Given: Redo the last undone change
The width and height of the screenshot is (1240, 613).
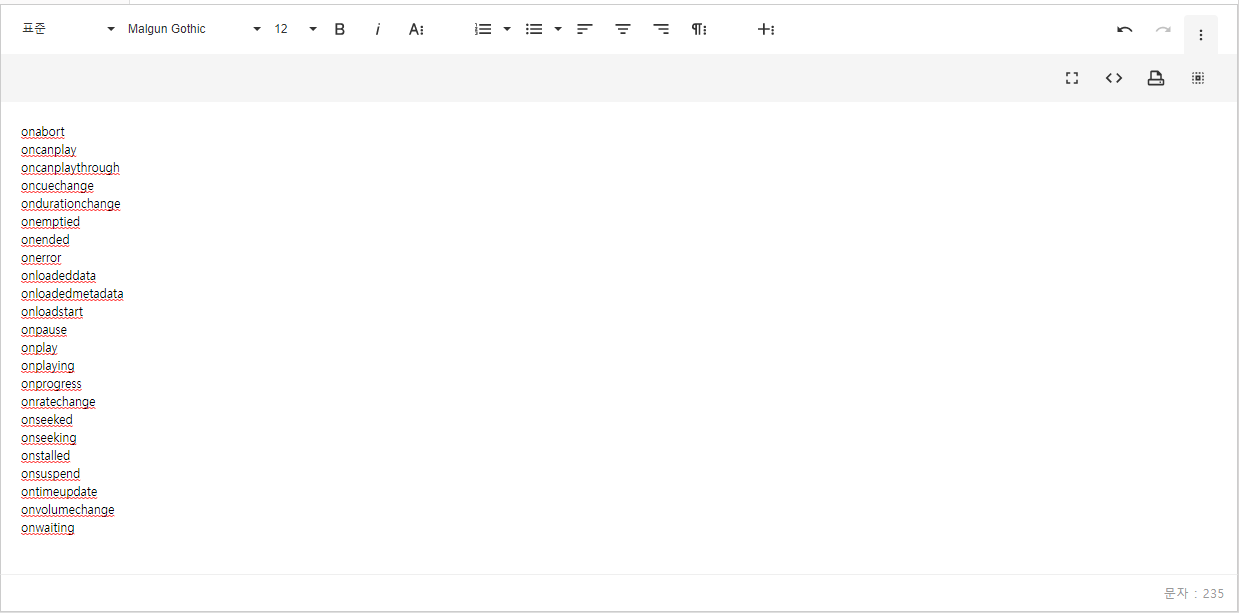Looking at the screenshot, I should pyautogui.click(x=1163, y=29).
